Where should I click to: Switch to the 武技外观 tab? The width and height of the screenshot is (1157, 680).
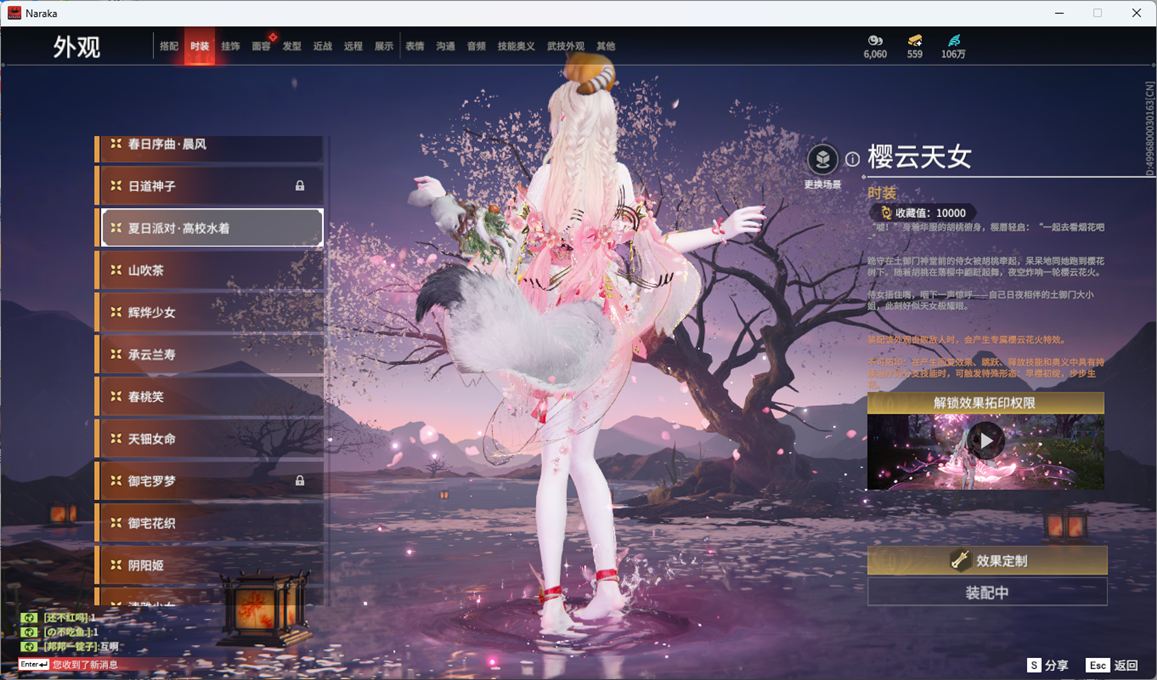click(x=565, y=46)
